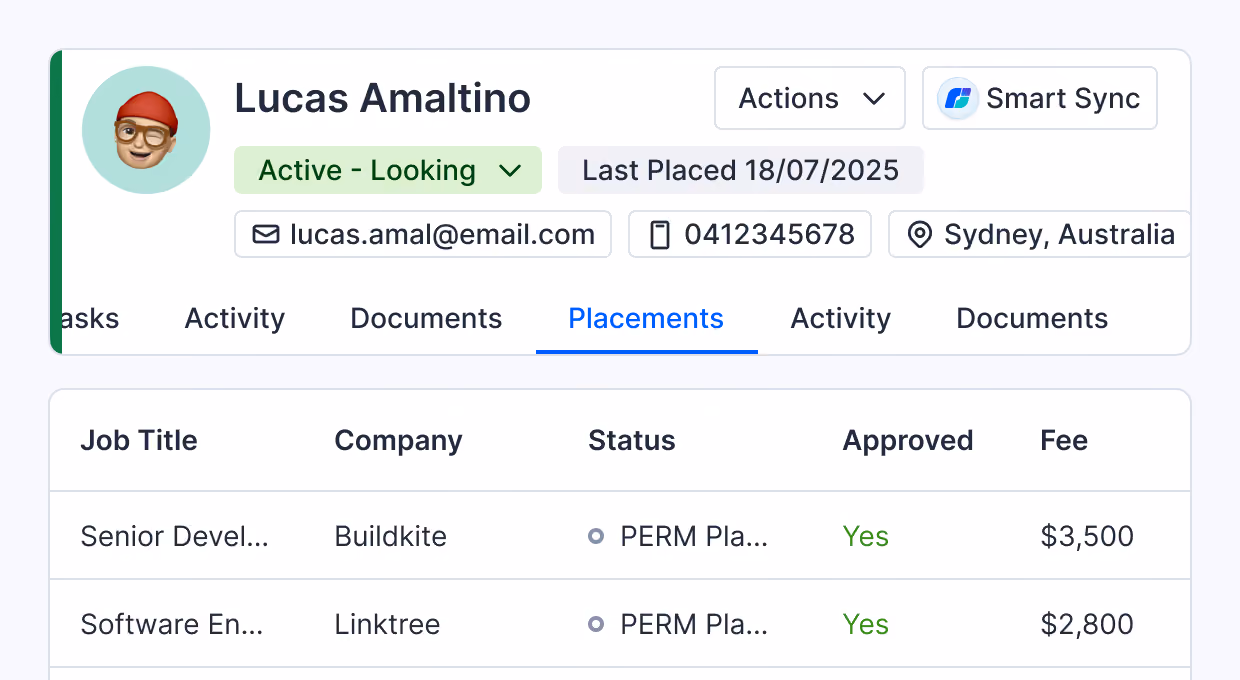Click the Fee column header
This screenshot has height=680, width=1240.
click(x=1064, y=440)
